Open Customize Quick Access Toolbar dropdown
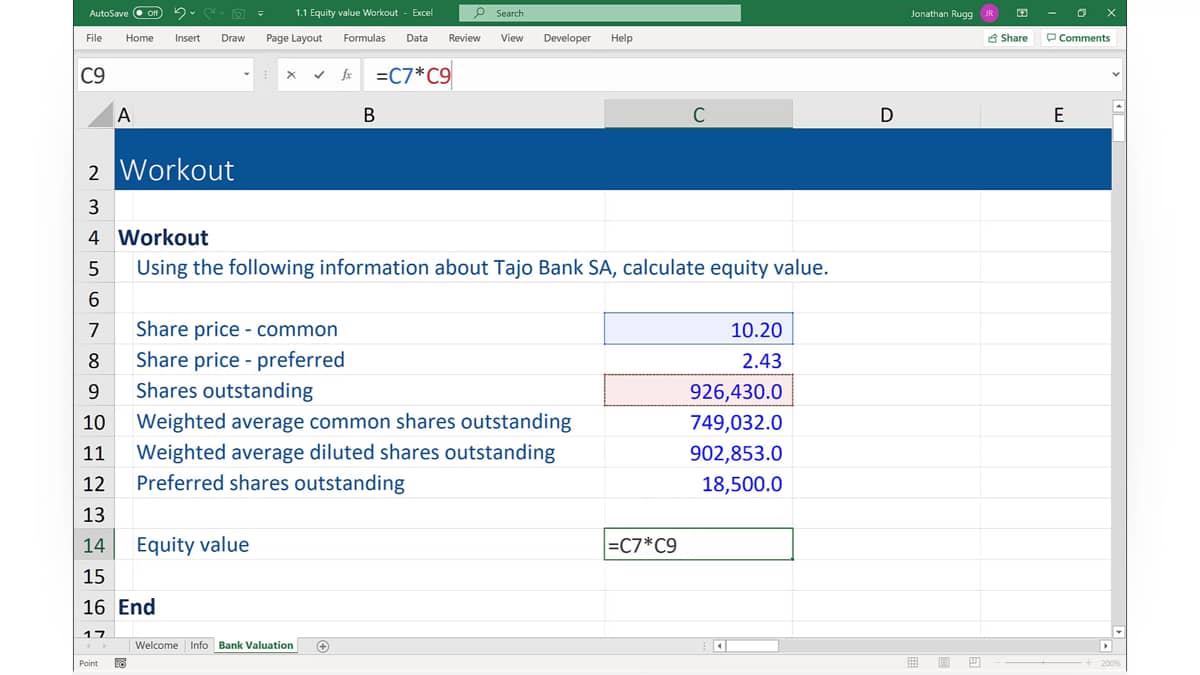Viewport: 1200px width, 675px height. (x=260, y=13)
